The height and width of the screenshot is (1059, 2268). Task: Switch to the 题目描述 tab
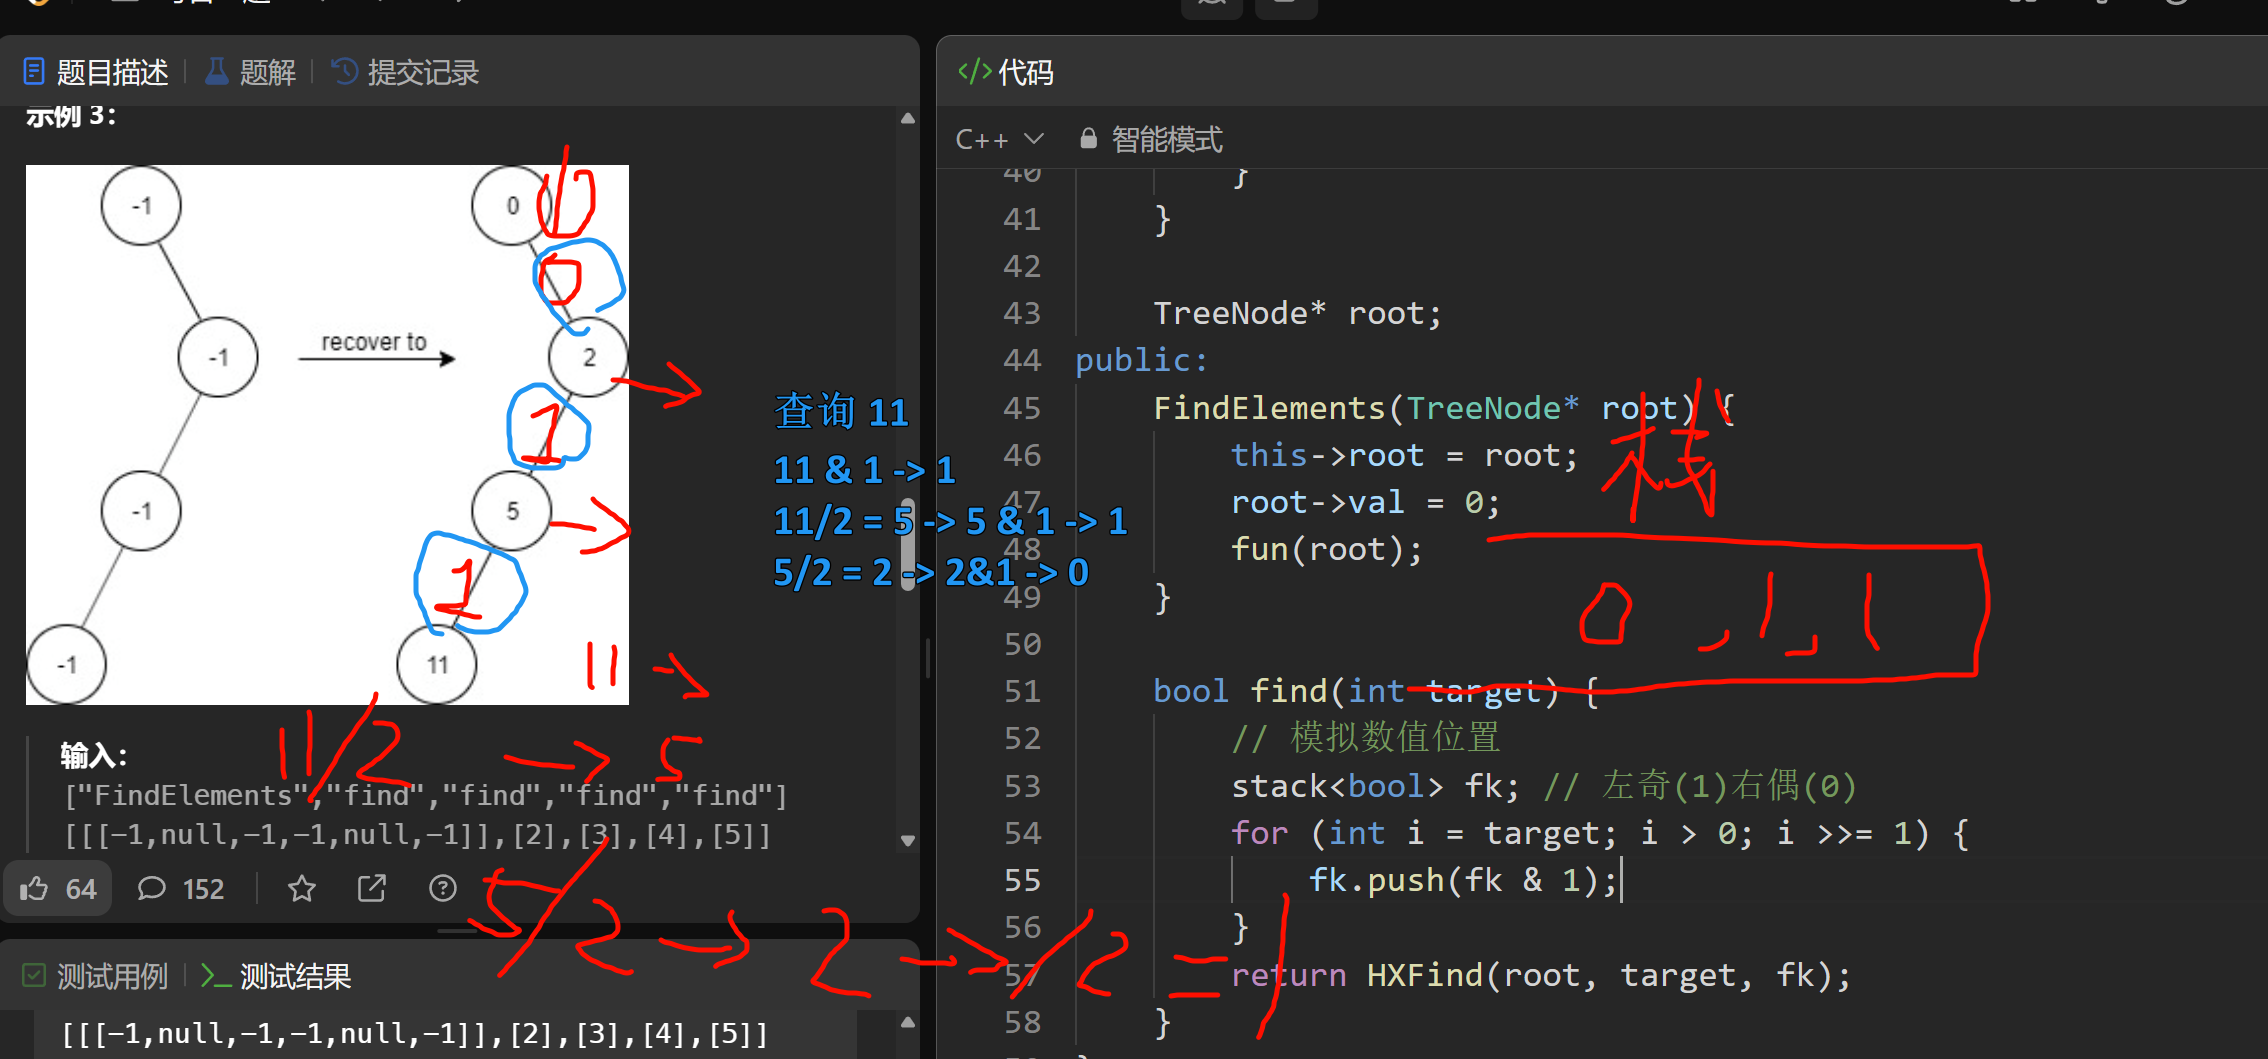(x=97, y=72)
